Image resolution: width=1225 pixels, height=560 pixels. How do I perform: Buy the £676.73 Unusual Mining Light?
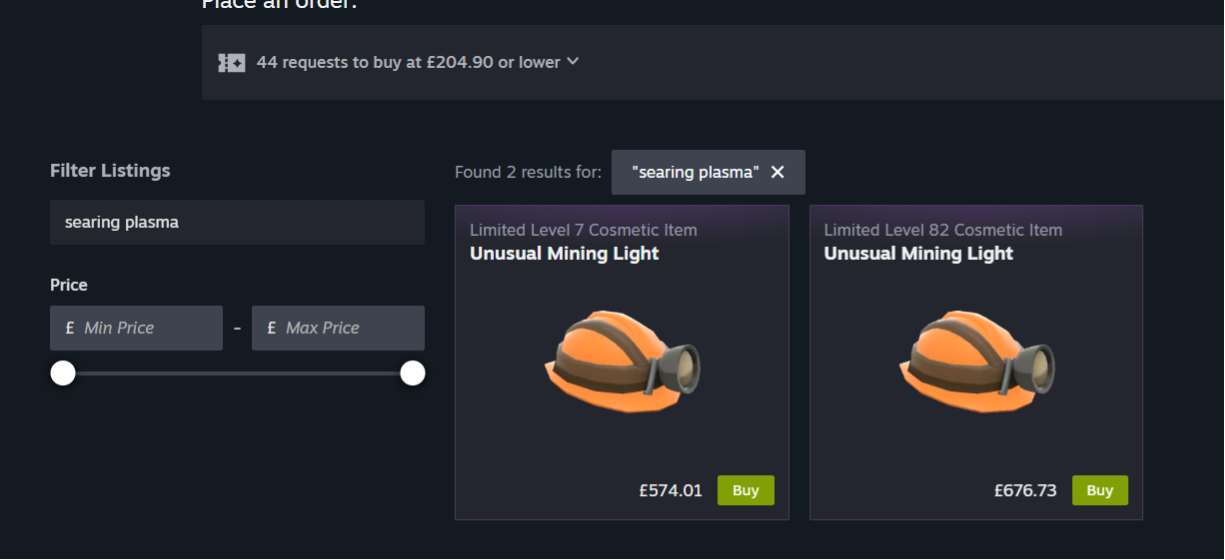[x=1100, y=490]
